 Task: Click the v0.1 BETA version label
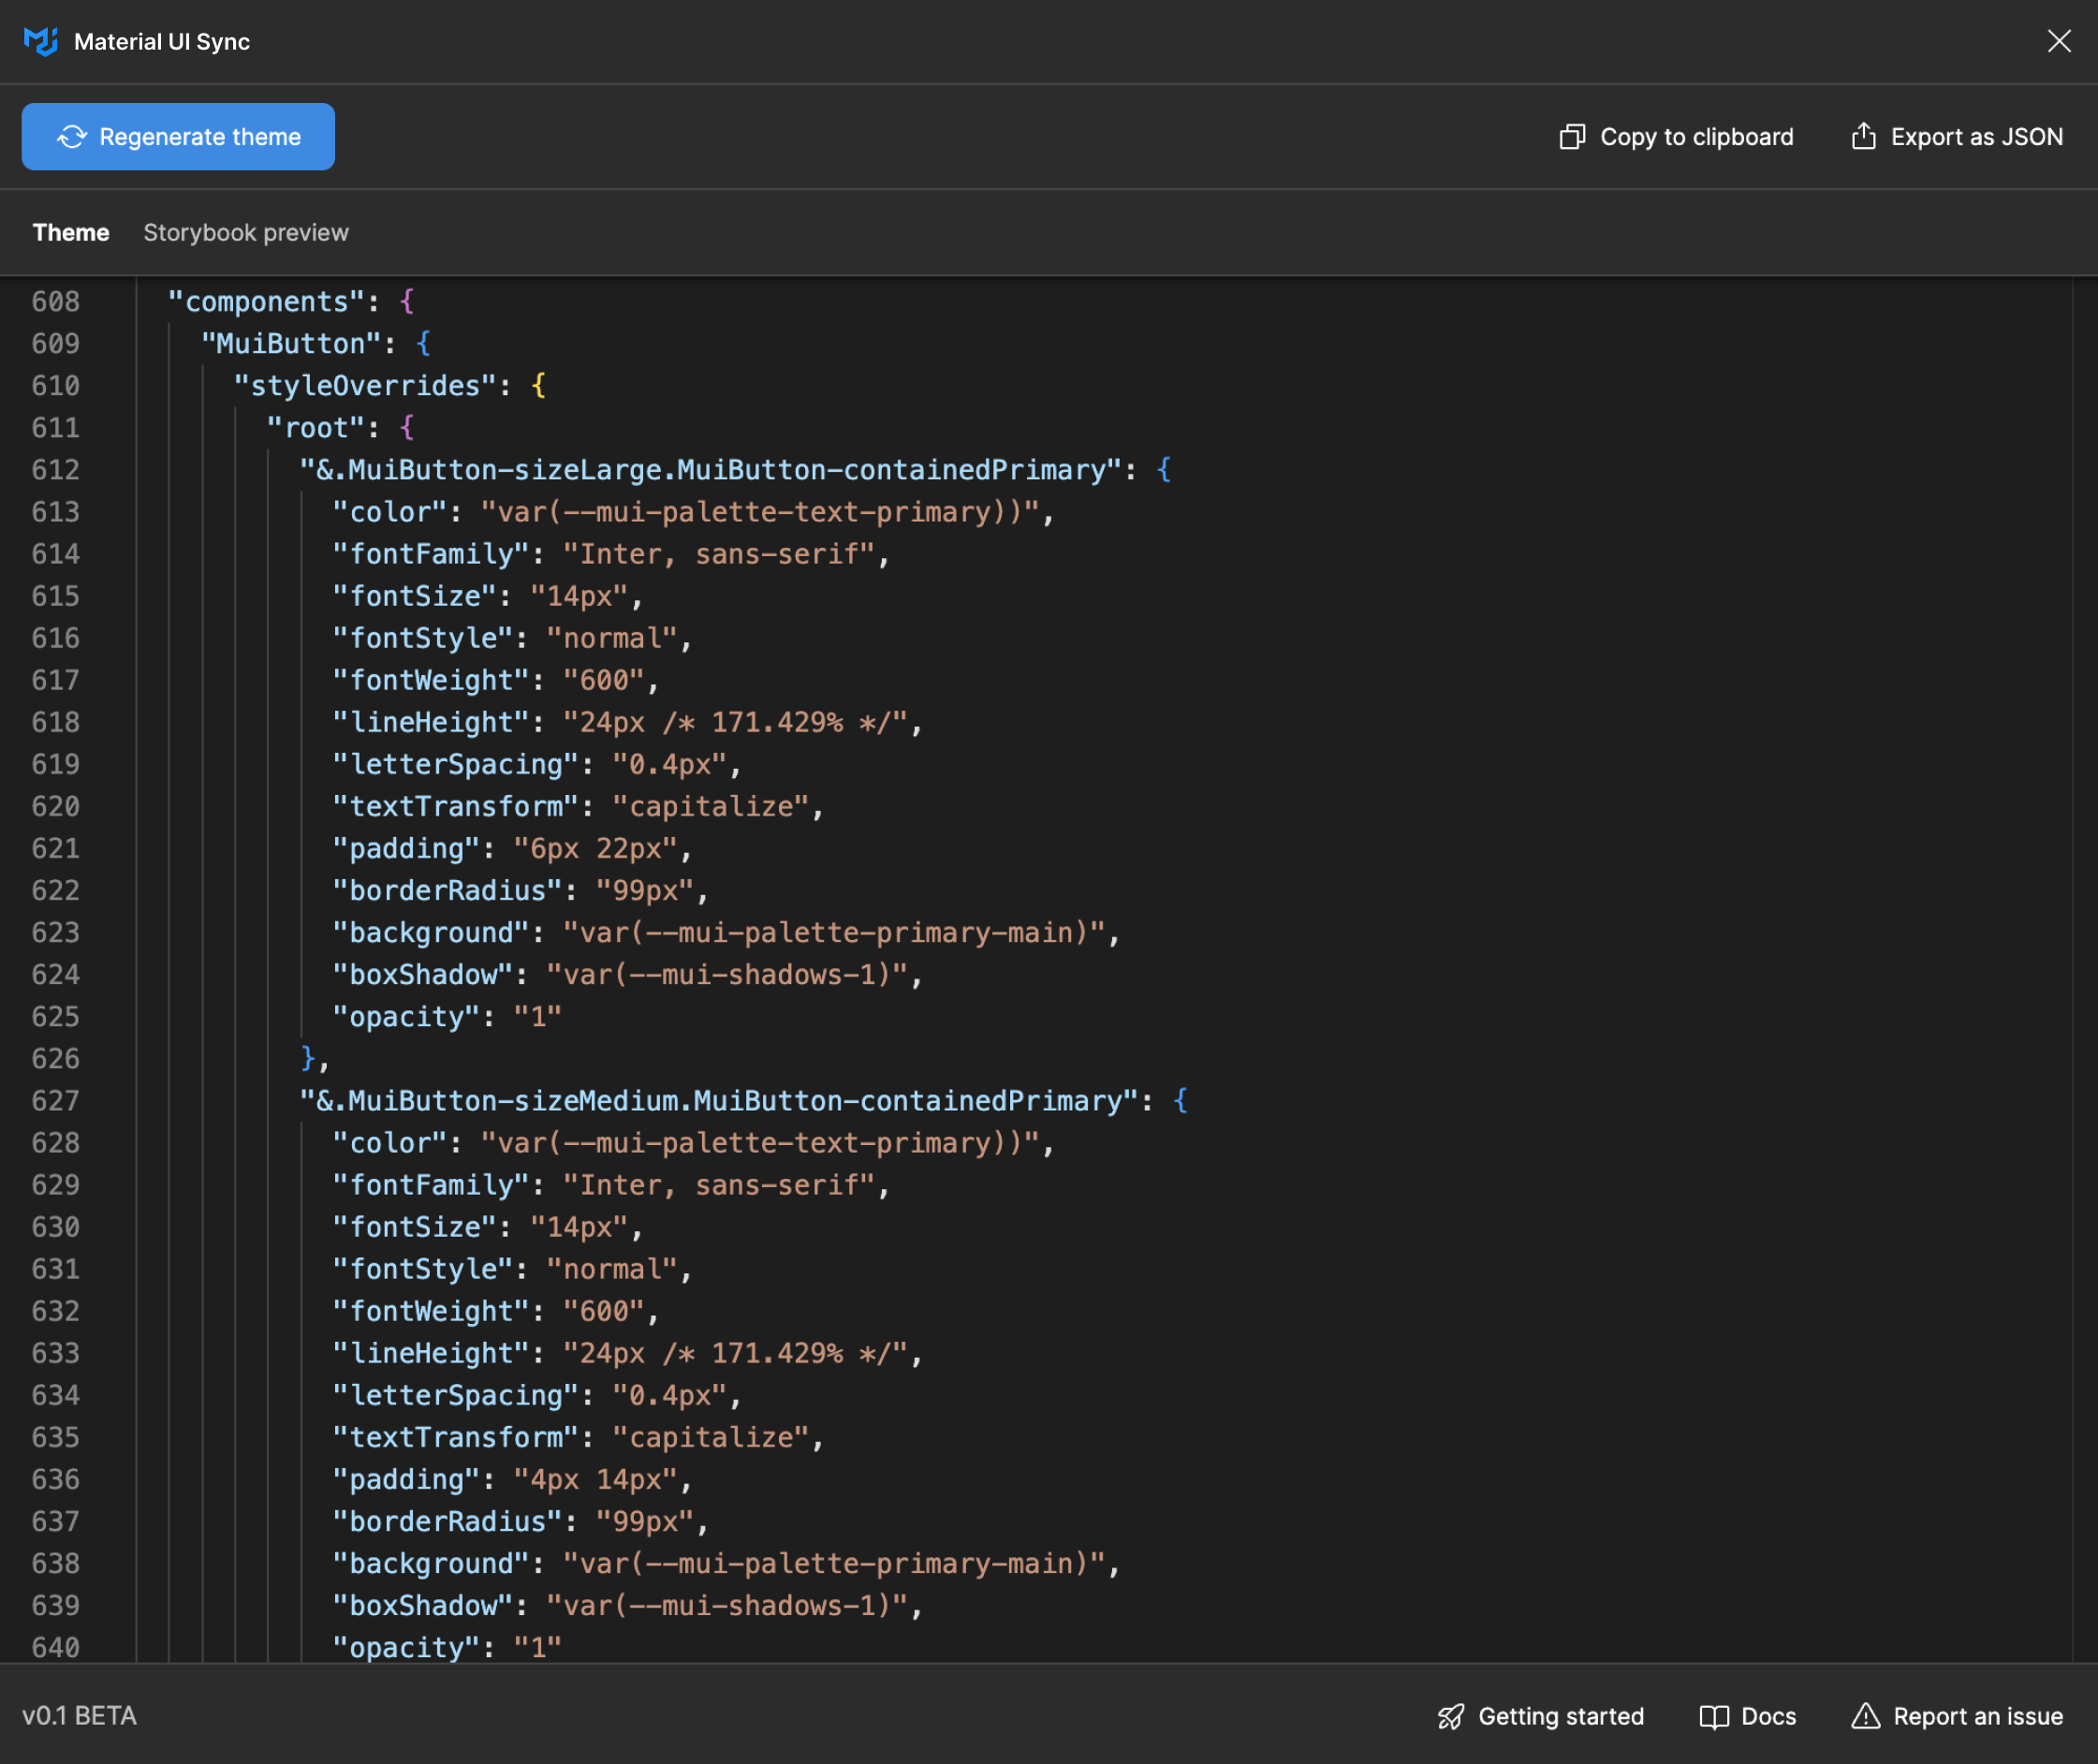coord(79,1715)
